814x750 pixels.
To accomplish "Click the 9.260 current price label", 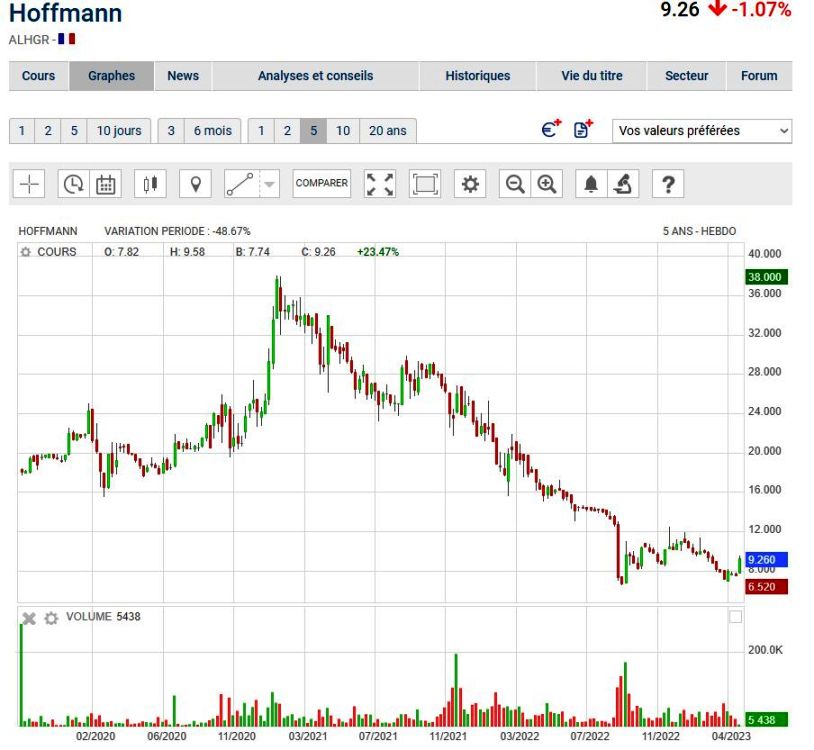I will tap(766, 560).
